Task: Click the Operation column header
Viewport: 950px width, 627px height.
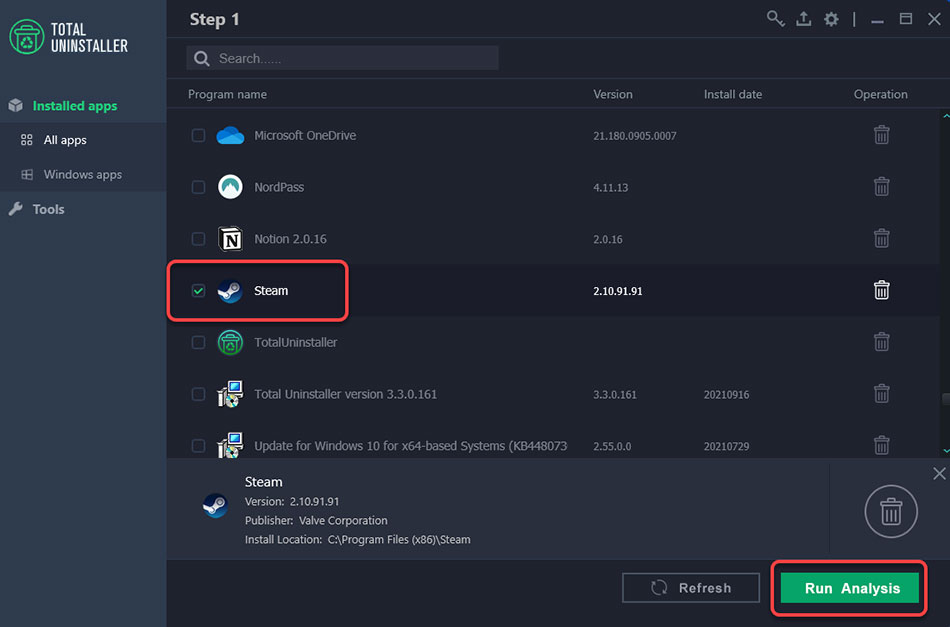Action: pos(880,95)
